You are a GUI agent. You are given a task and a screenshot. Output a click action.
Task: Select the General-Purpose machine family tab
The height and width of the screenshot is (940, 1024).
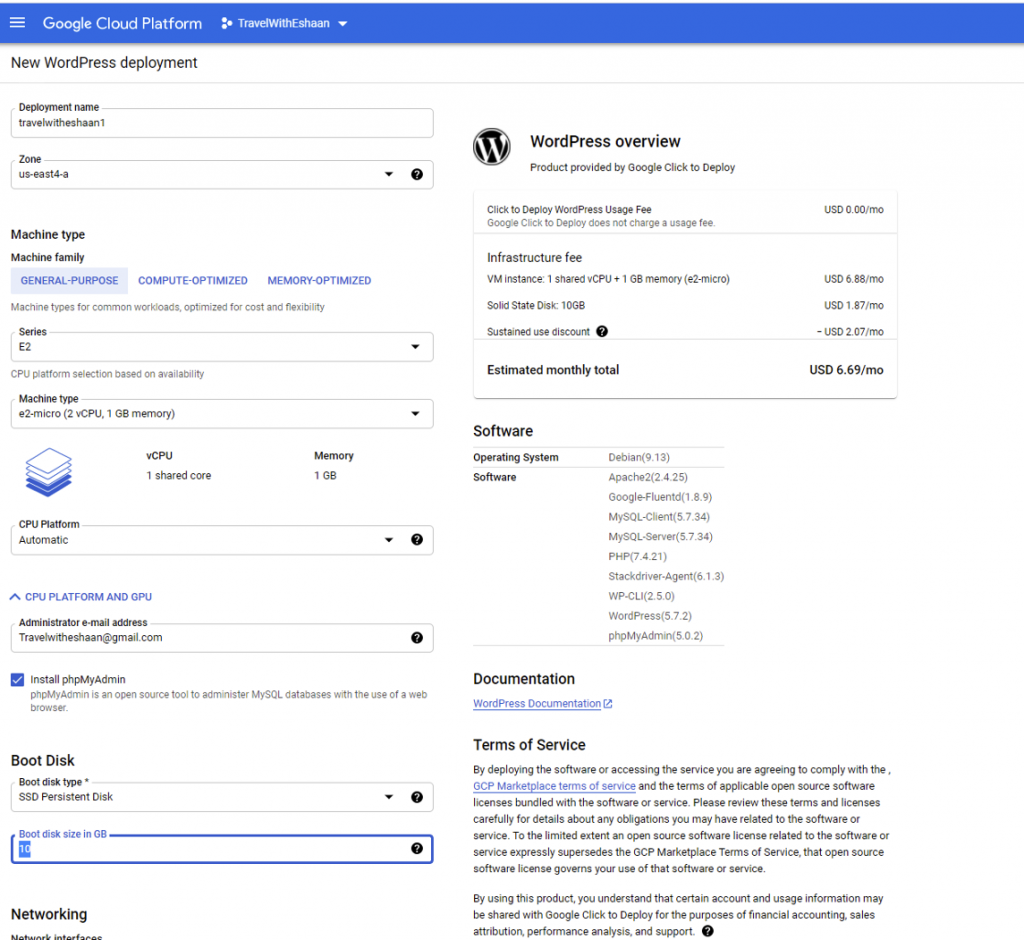pyautogui.click(x=69, y=280)
